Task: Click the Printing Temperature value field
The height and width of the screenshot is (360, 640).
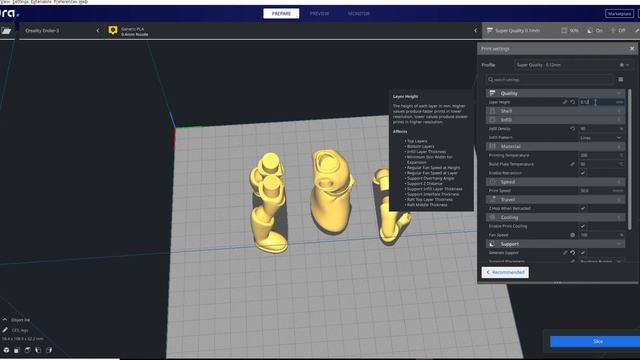Action: point(601,155)
